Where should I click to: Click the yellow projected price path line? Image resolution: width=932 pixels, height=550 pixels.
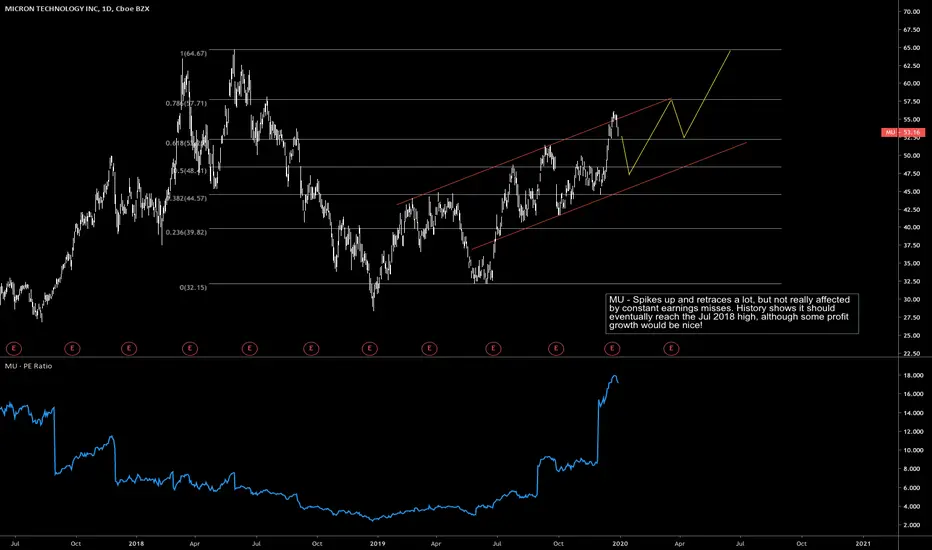648,136
